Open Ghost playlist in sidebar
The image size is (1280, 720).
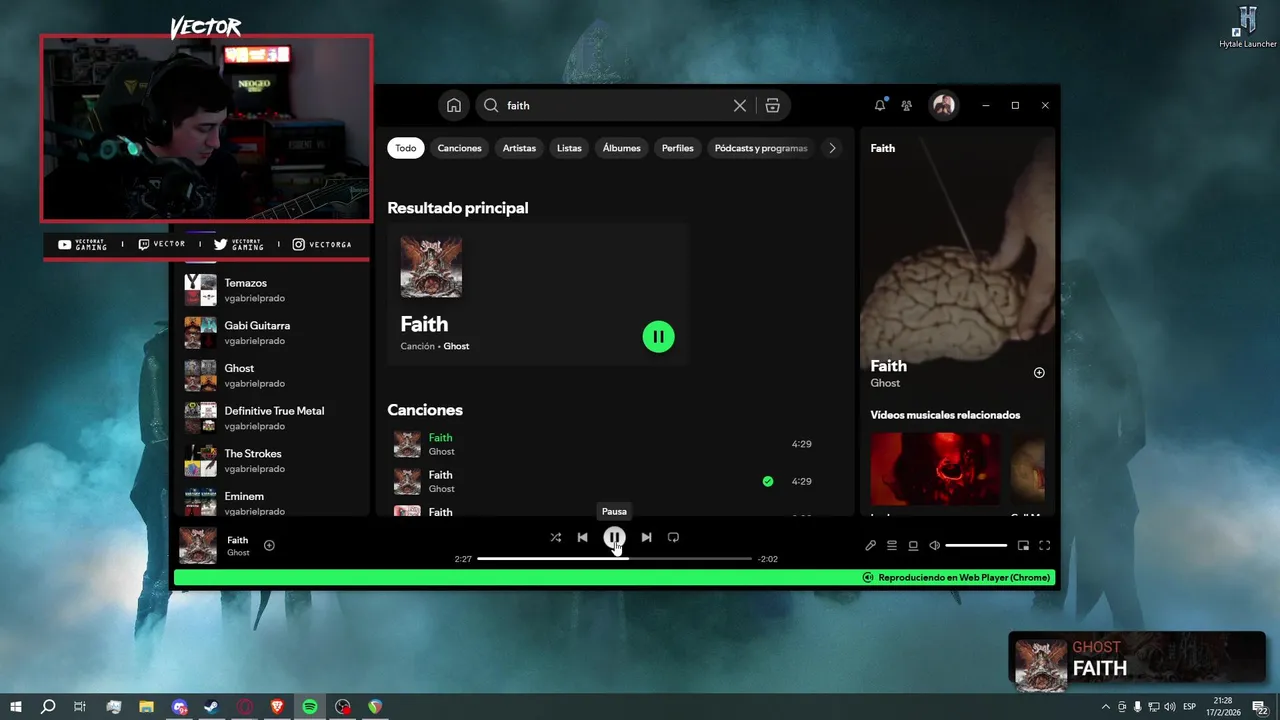point(271,375)
